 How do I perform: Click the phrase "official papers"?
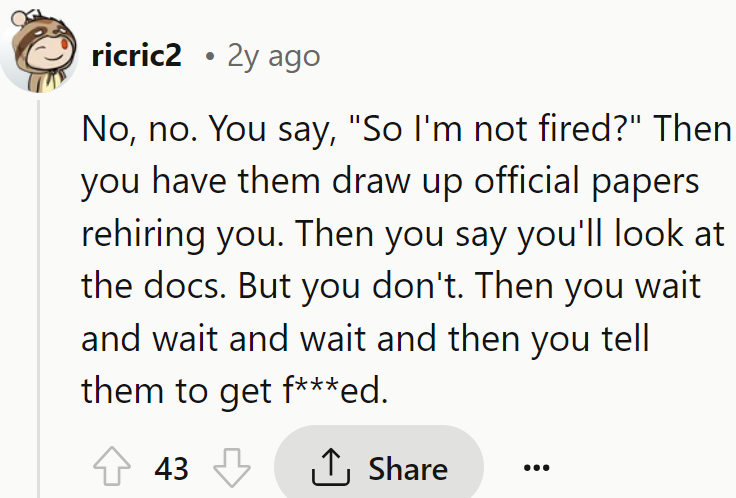pos(586,181)
